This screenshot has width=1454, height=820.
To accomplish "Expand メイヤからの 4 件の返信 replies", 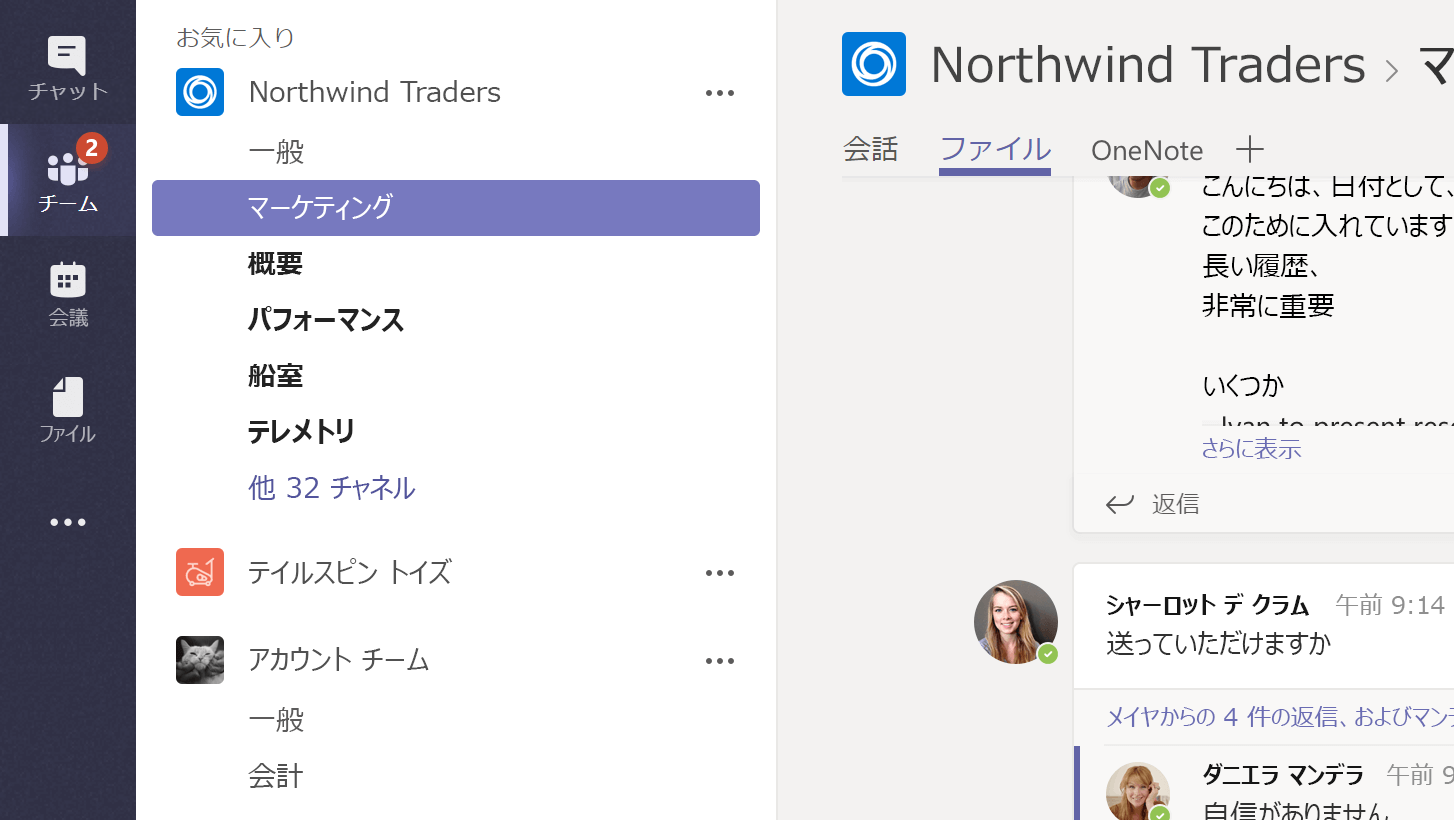I will click(x=1279, y=717).
